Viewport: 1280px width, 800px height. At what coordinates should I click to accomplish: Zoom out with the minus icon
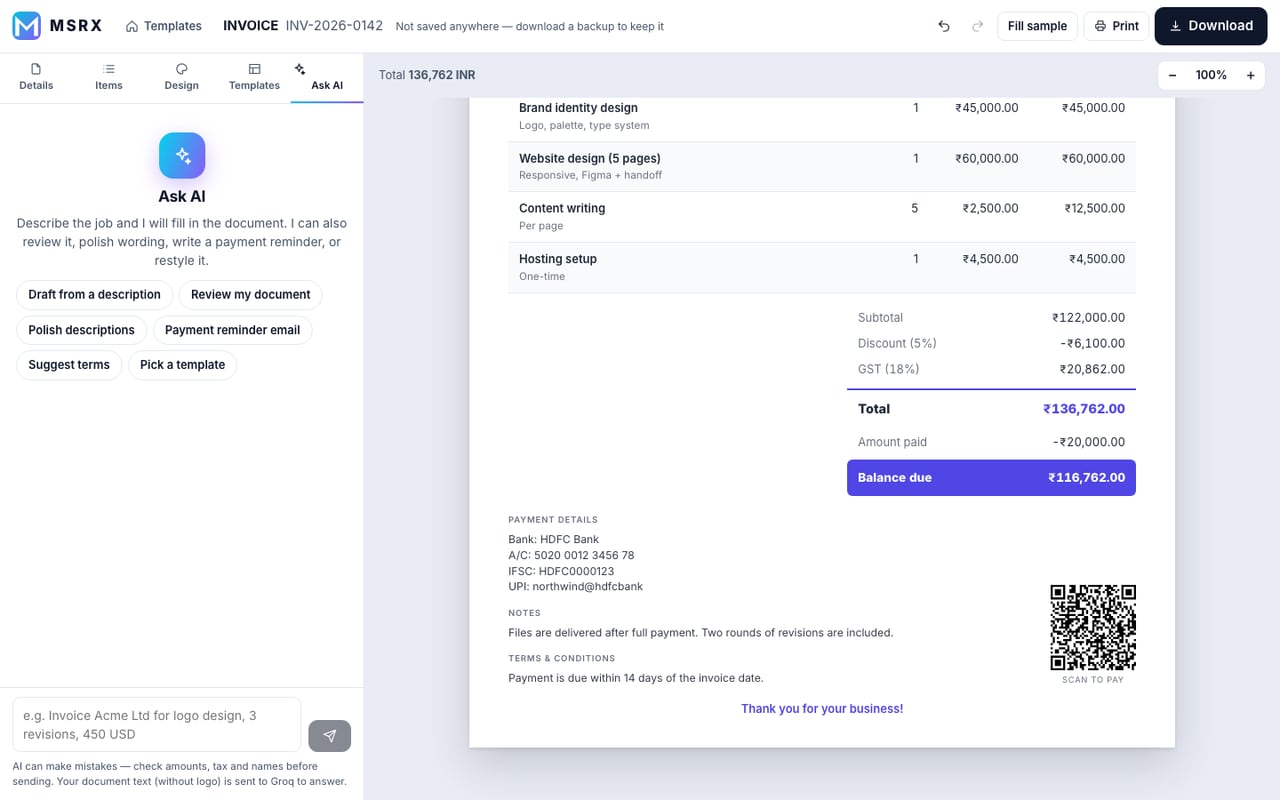[x=1172, y=75]
